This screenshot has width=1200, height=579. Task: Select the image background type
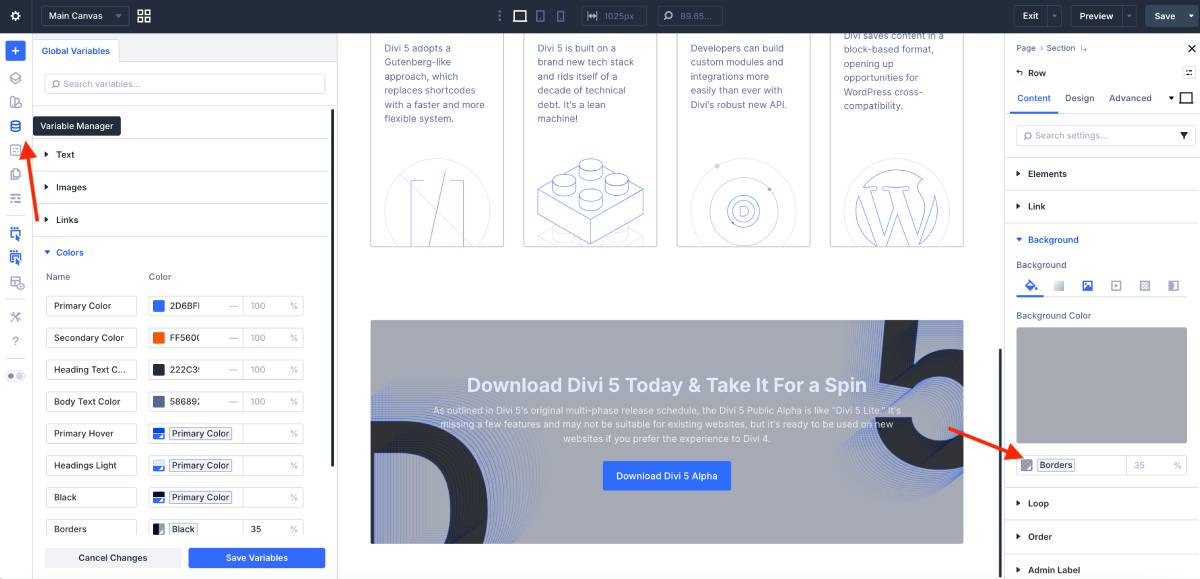point(1087,286)
